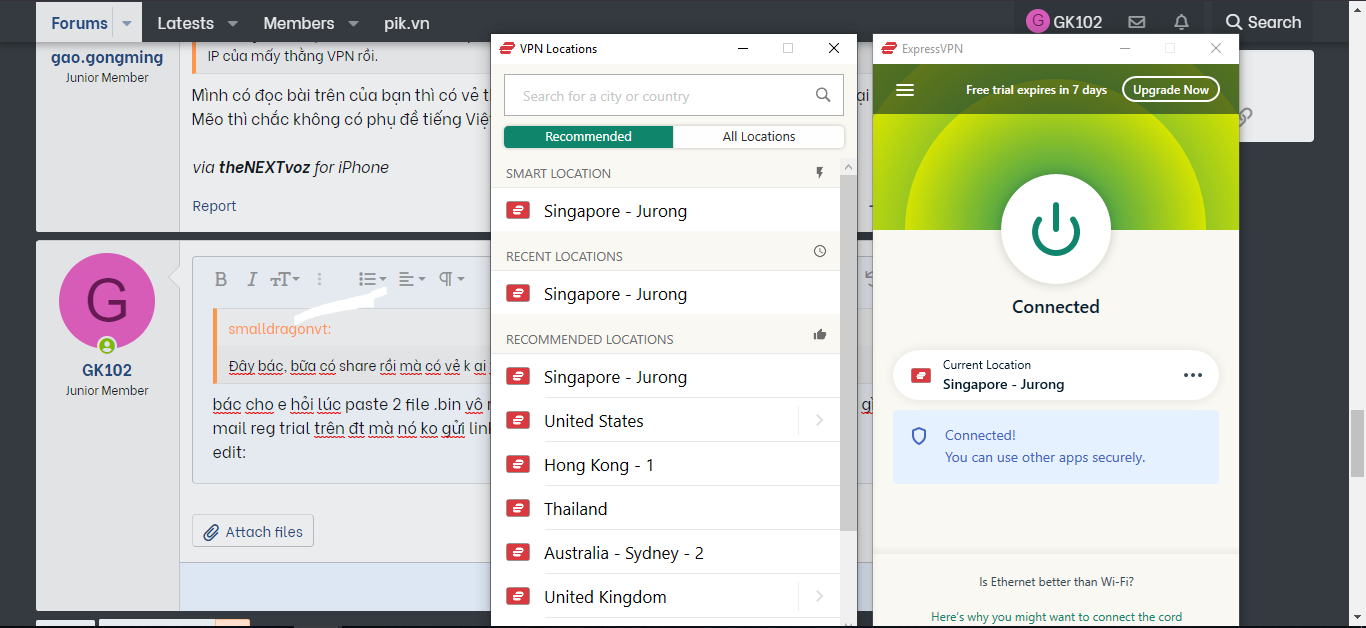Open the Current Location three-dots options

click(1192, 375)
